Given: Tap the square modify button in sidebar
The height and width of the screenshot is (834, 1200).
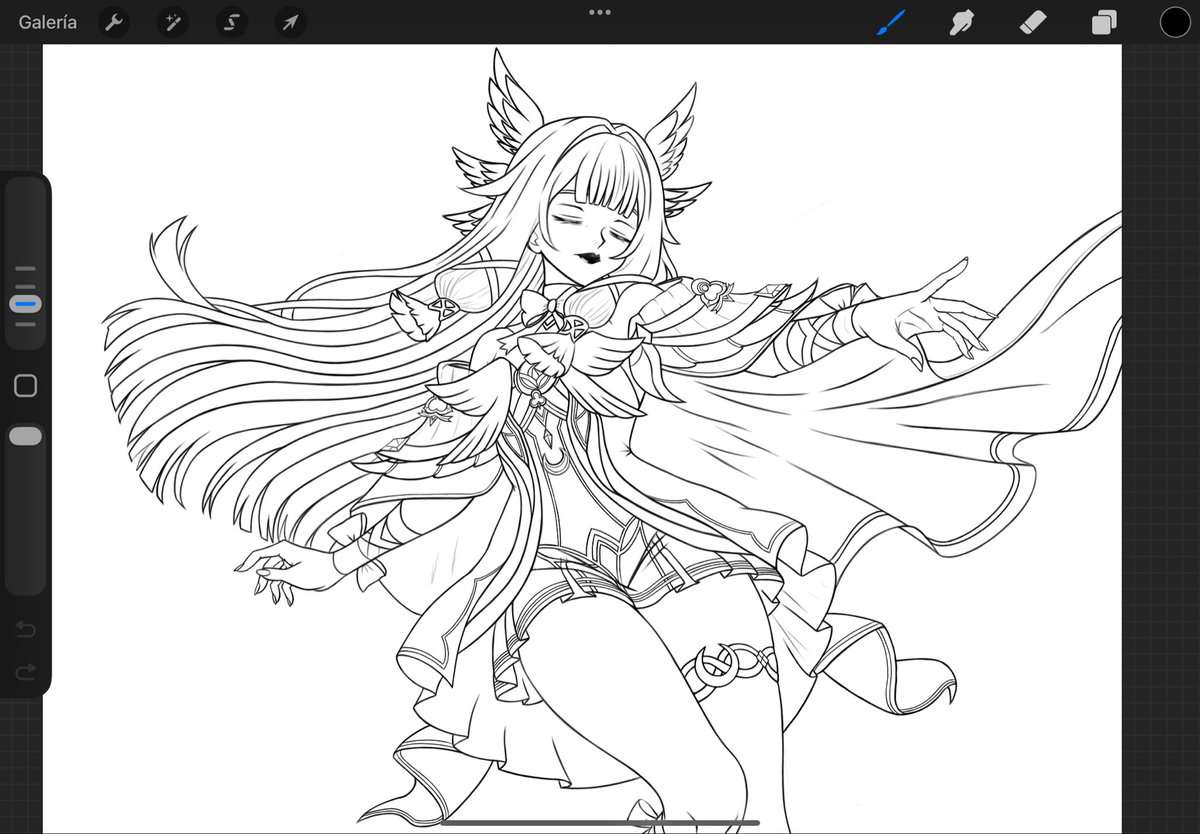Looking at the screenshot, I should [x=25, y=386].
